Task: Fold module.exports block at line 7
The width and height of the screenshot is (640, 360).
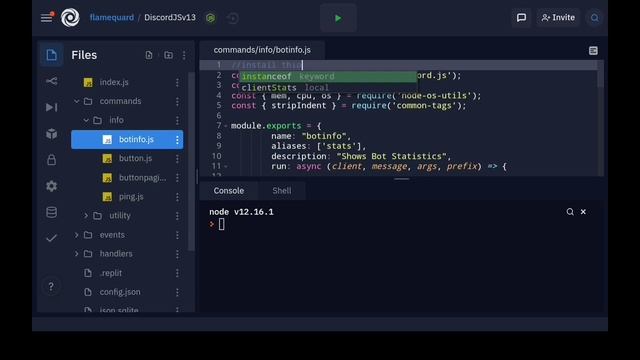Action: pos(225,126)
